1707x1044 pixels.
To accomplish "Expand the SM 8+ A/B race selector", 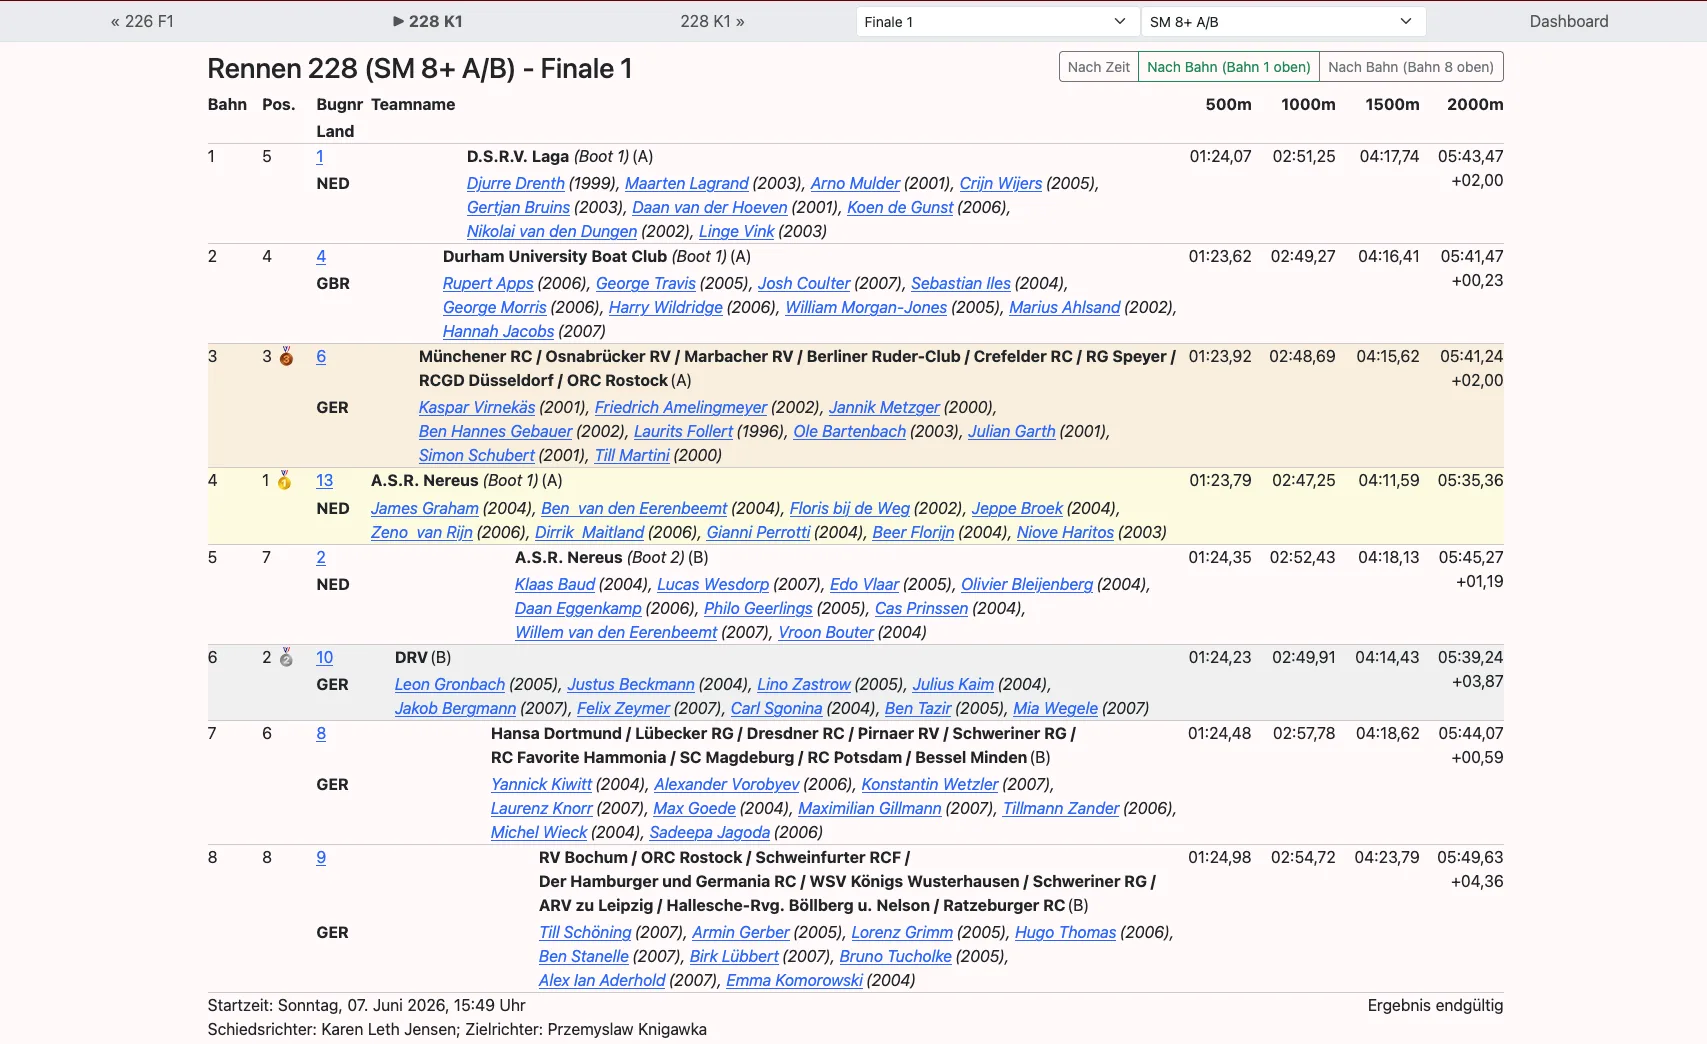I will pos(1283,21).
